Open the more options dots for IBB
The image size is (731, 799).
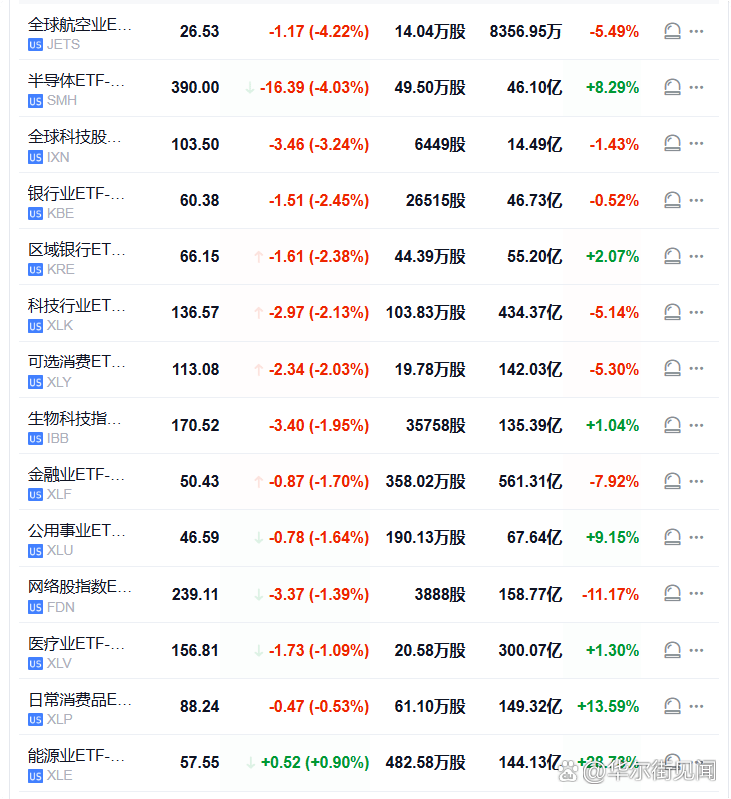click(x=697, y=425)
